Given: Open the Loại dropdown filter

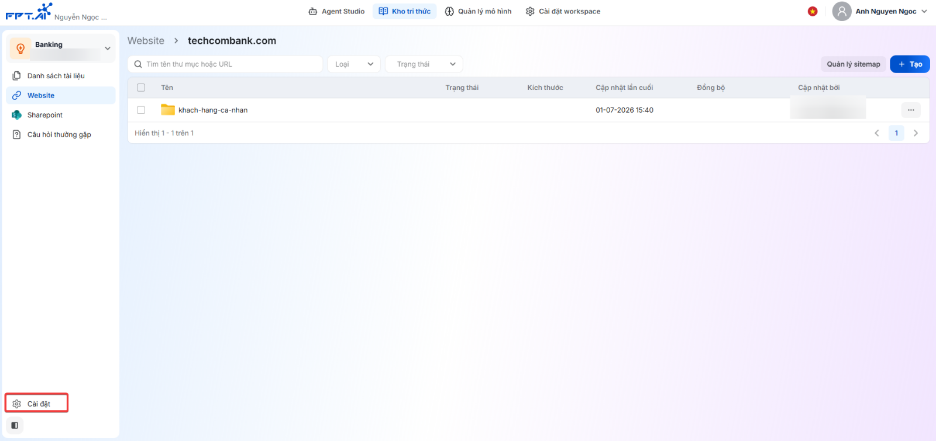Looking at the screenshot, I should 354,64.
